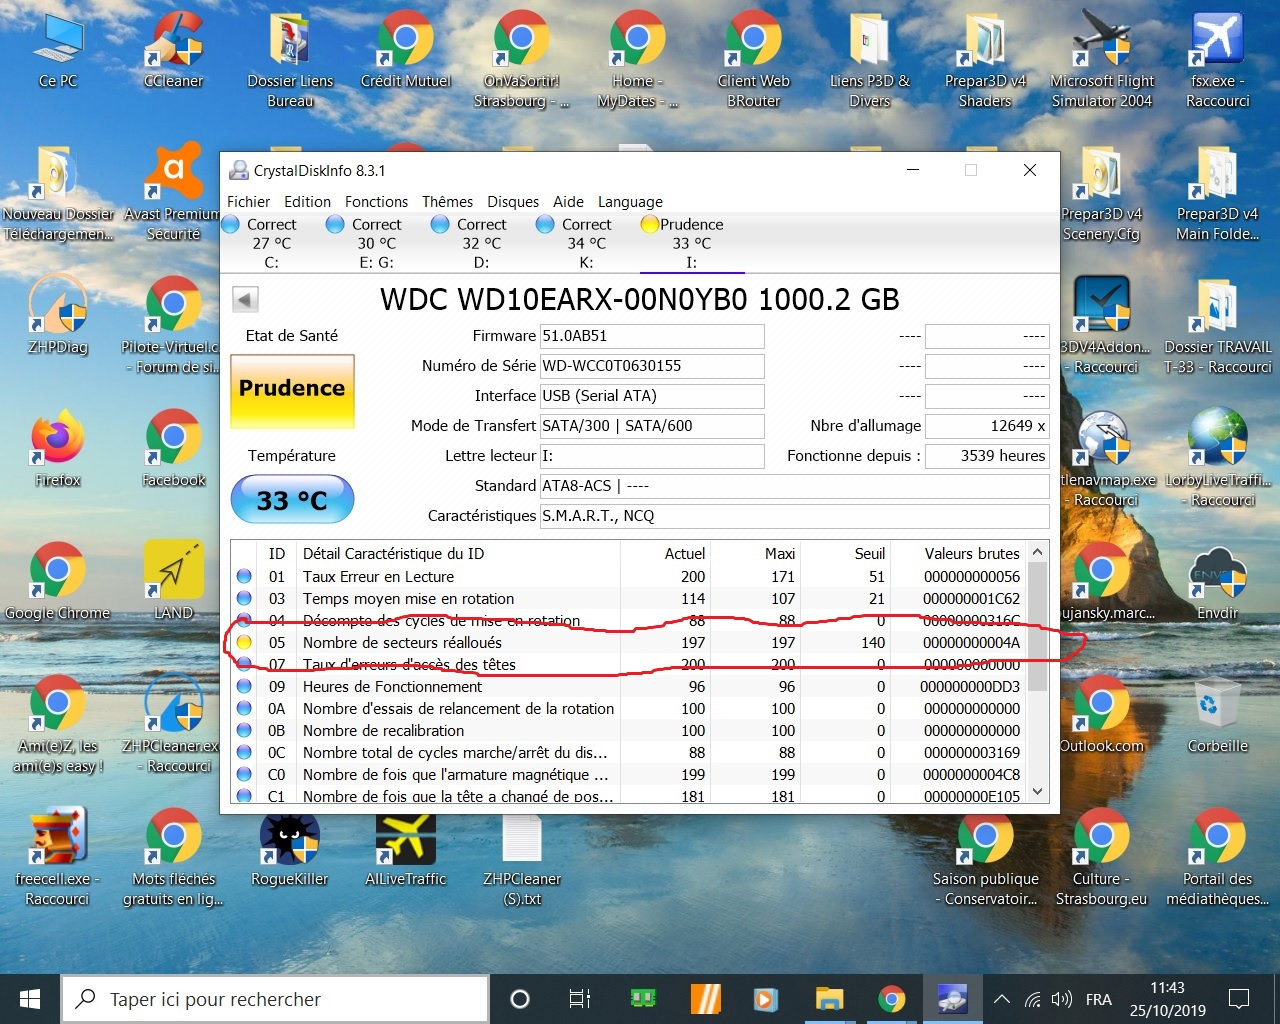Click the attribute list scroll down arrow
Viewport: 1280px width, 1024px height.
coord(1038,791)
